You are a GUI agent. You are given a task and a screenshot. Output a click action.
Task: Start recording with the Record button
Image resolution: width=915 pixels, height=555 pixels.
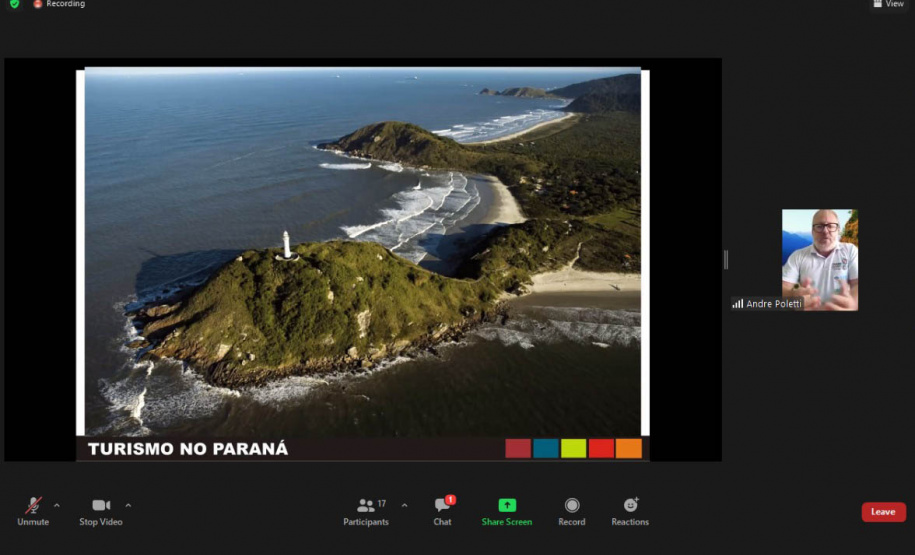coord(571,511)
